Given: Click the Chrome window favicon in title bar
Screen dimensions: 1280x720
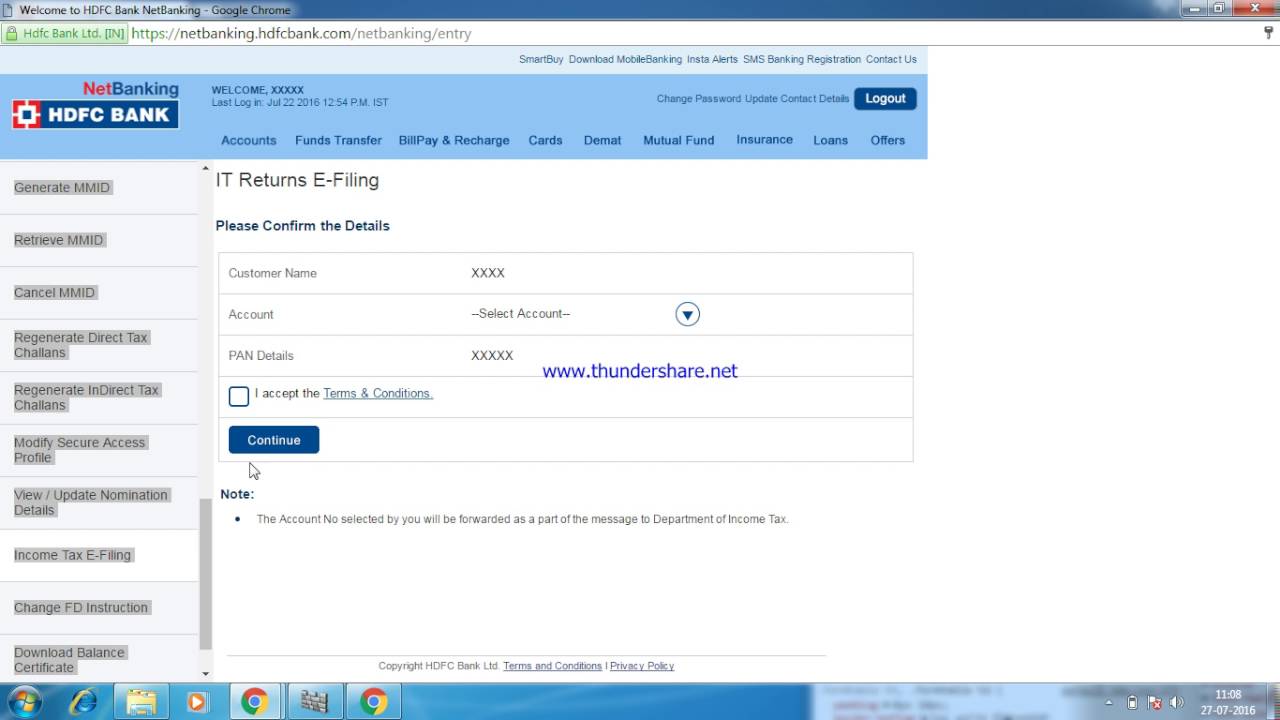Looking at the screenshot, I should click(x=9, y=10).
